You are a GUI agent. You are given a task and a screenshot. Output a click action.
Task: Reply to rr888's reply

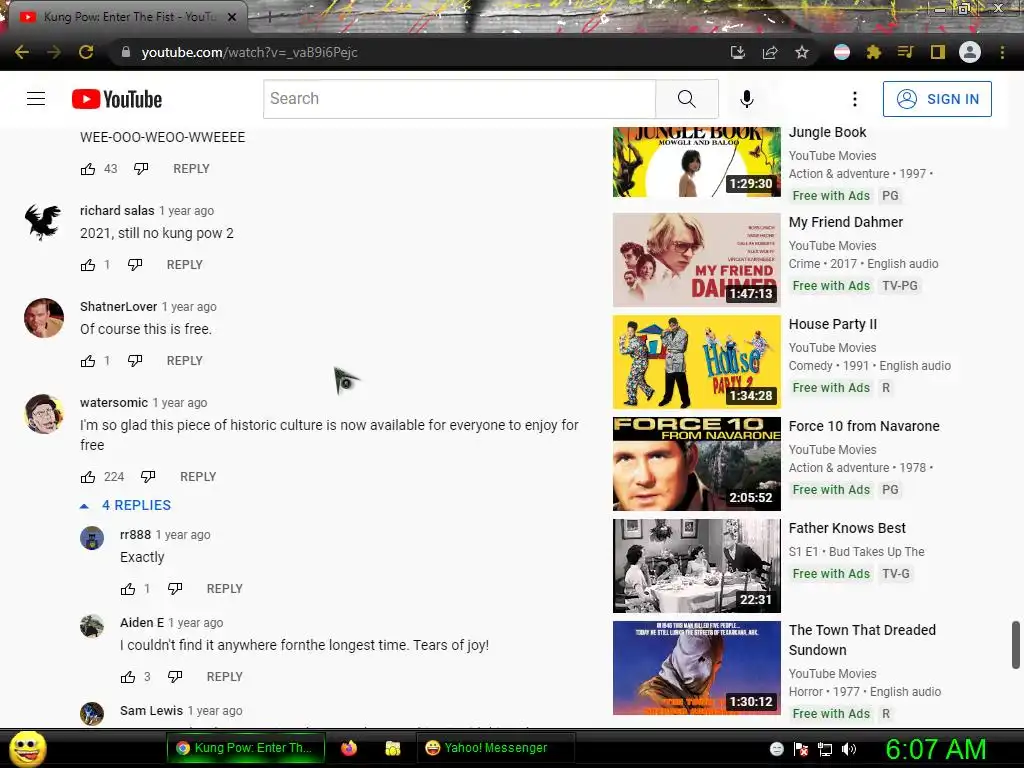point(225,588)
